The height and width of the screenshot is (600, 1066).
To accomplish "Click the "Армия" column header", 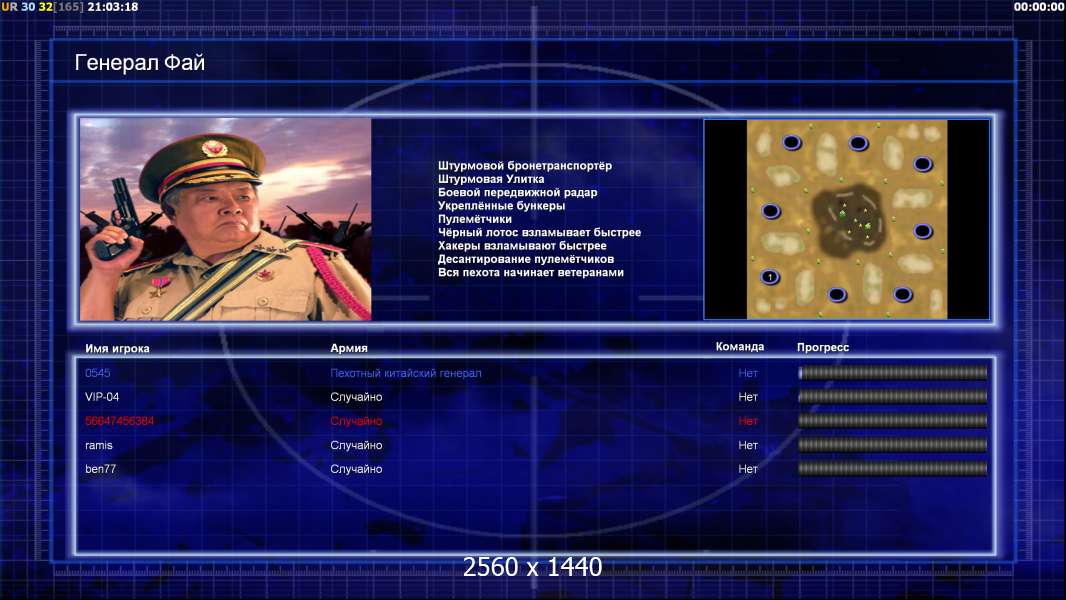I will pyautogui.click(x=349, y=347).
